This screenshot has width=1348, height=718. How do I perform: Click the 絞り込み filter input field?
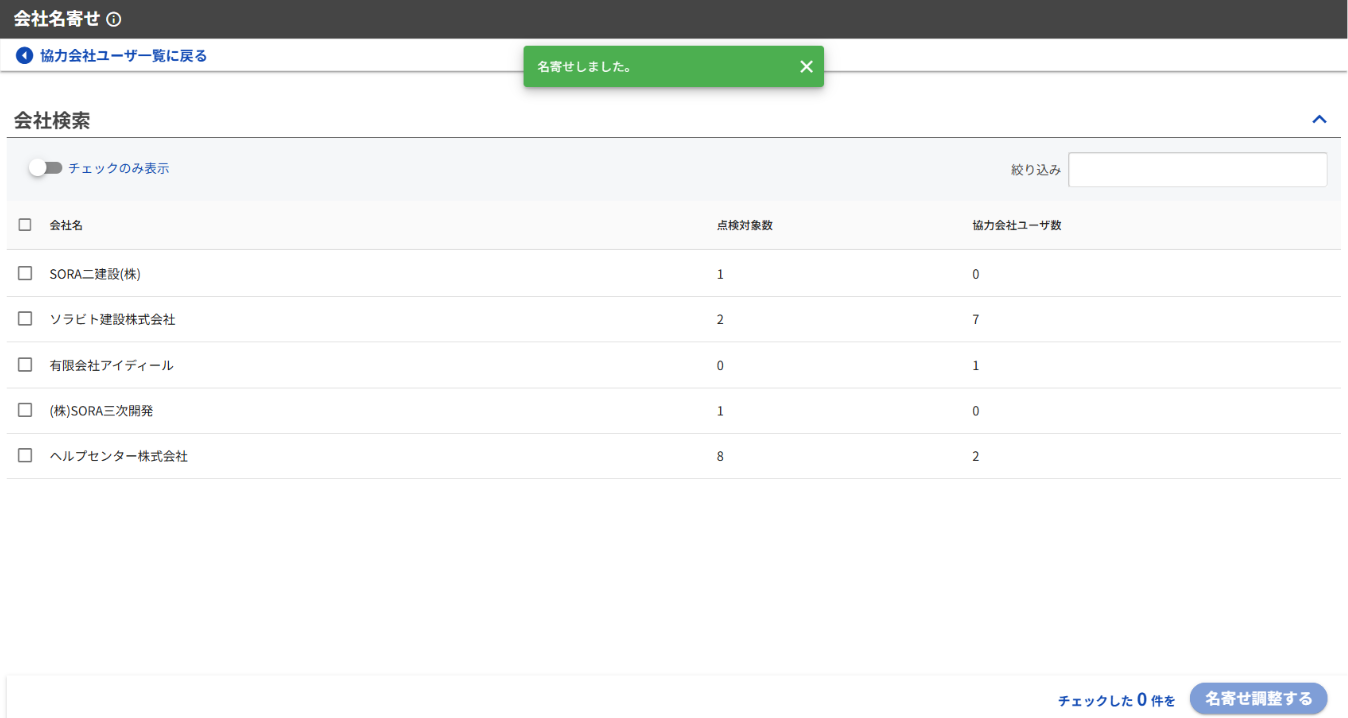[1197, 170]
